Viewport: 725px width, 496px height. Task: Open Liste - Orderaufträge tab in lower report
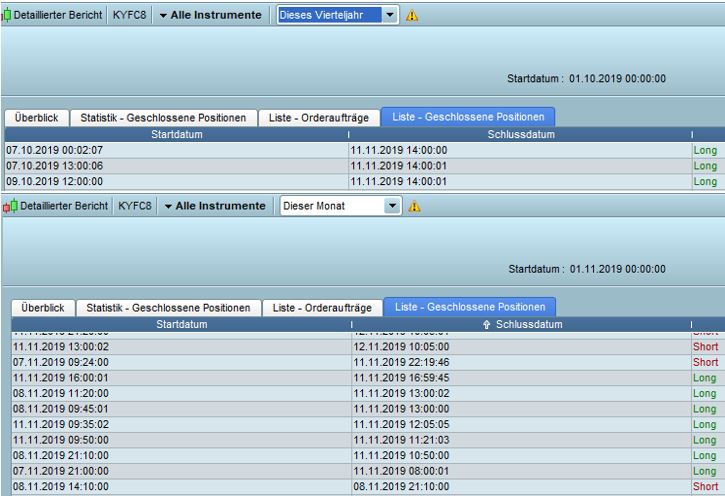point(322,308)
